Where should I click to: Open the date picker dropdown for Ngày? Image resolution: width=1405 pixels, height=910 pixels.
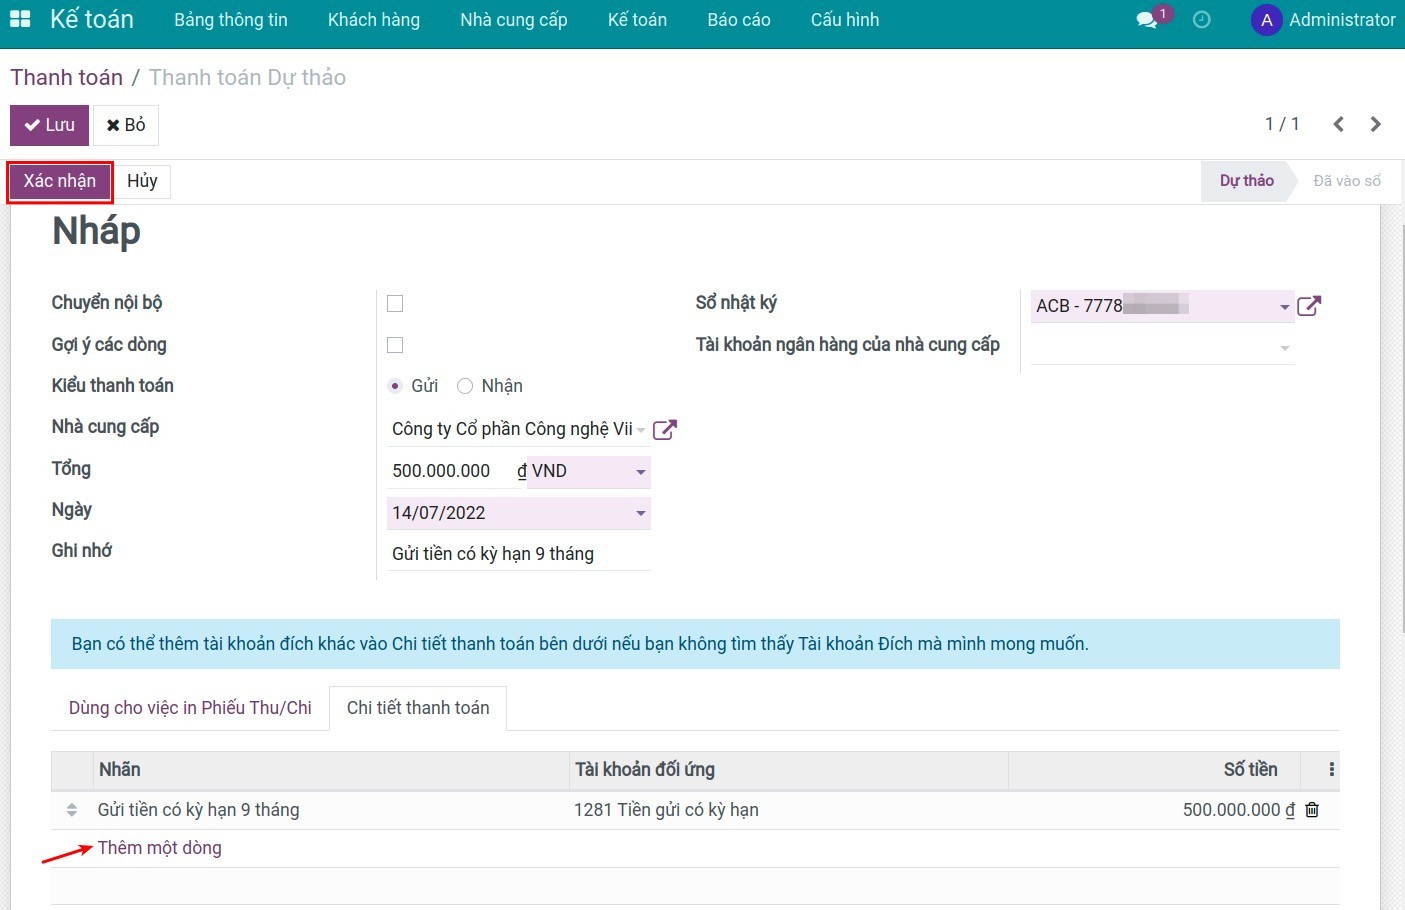coord(640,513)
